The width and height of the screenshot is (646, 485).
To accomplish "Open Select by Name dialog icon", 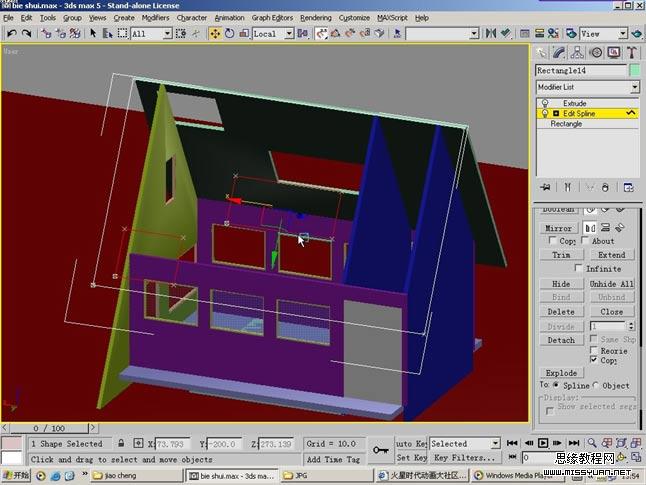I will [x=108, y=33].
